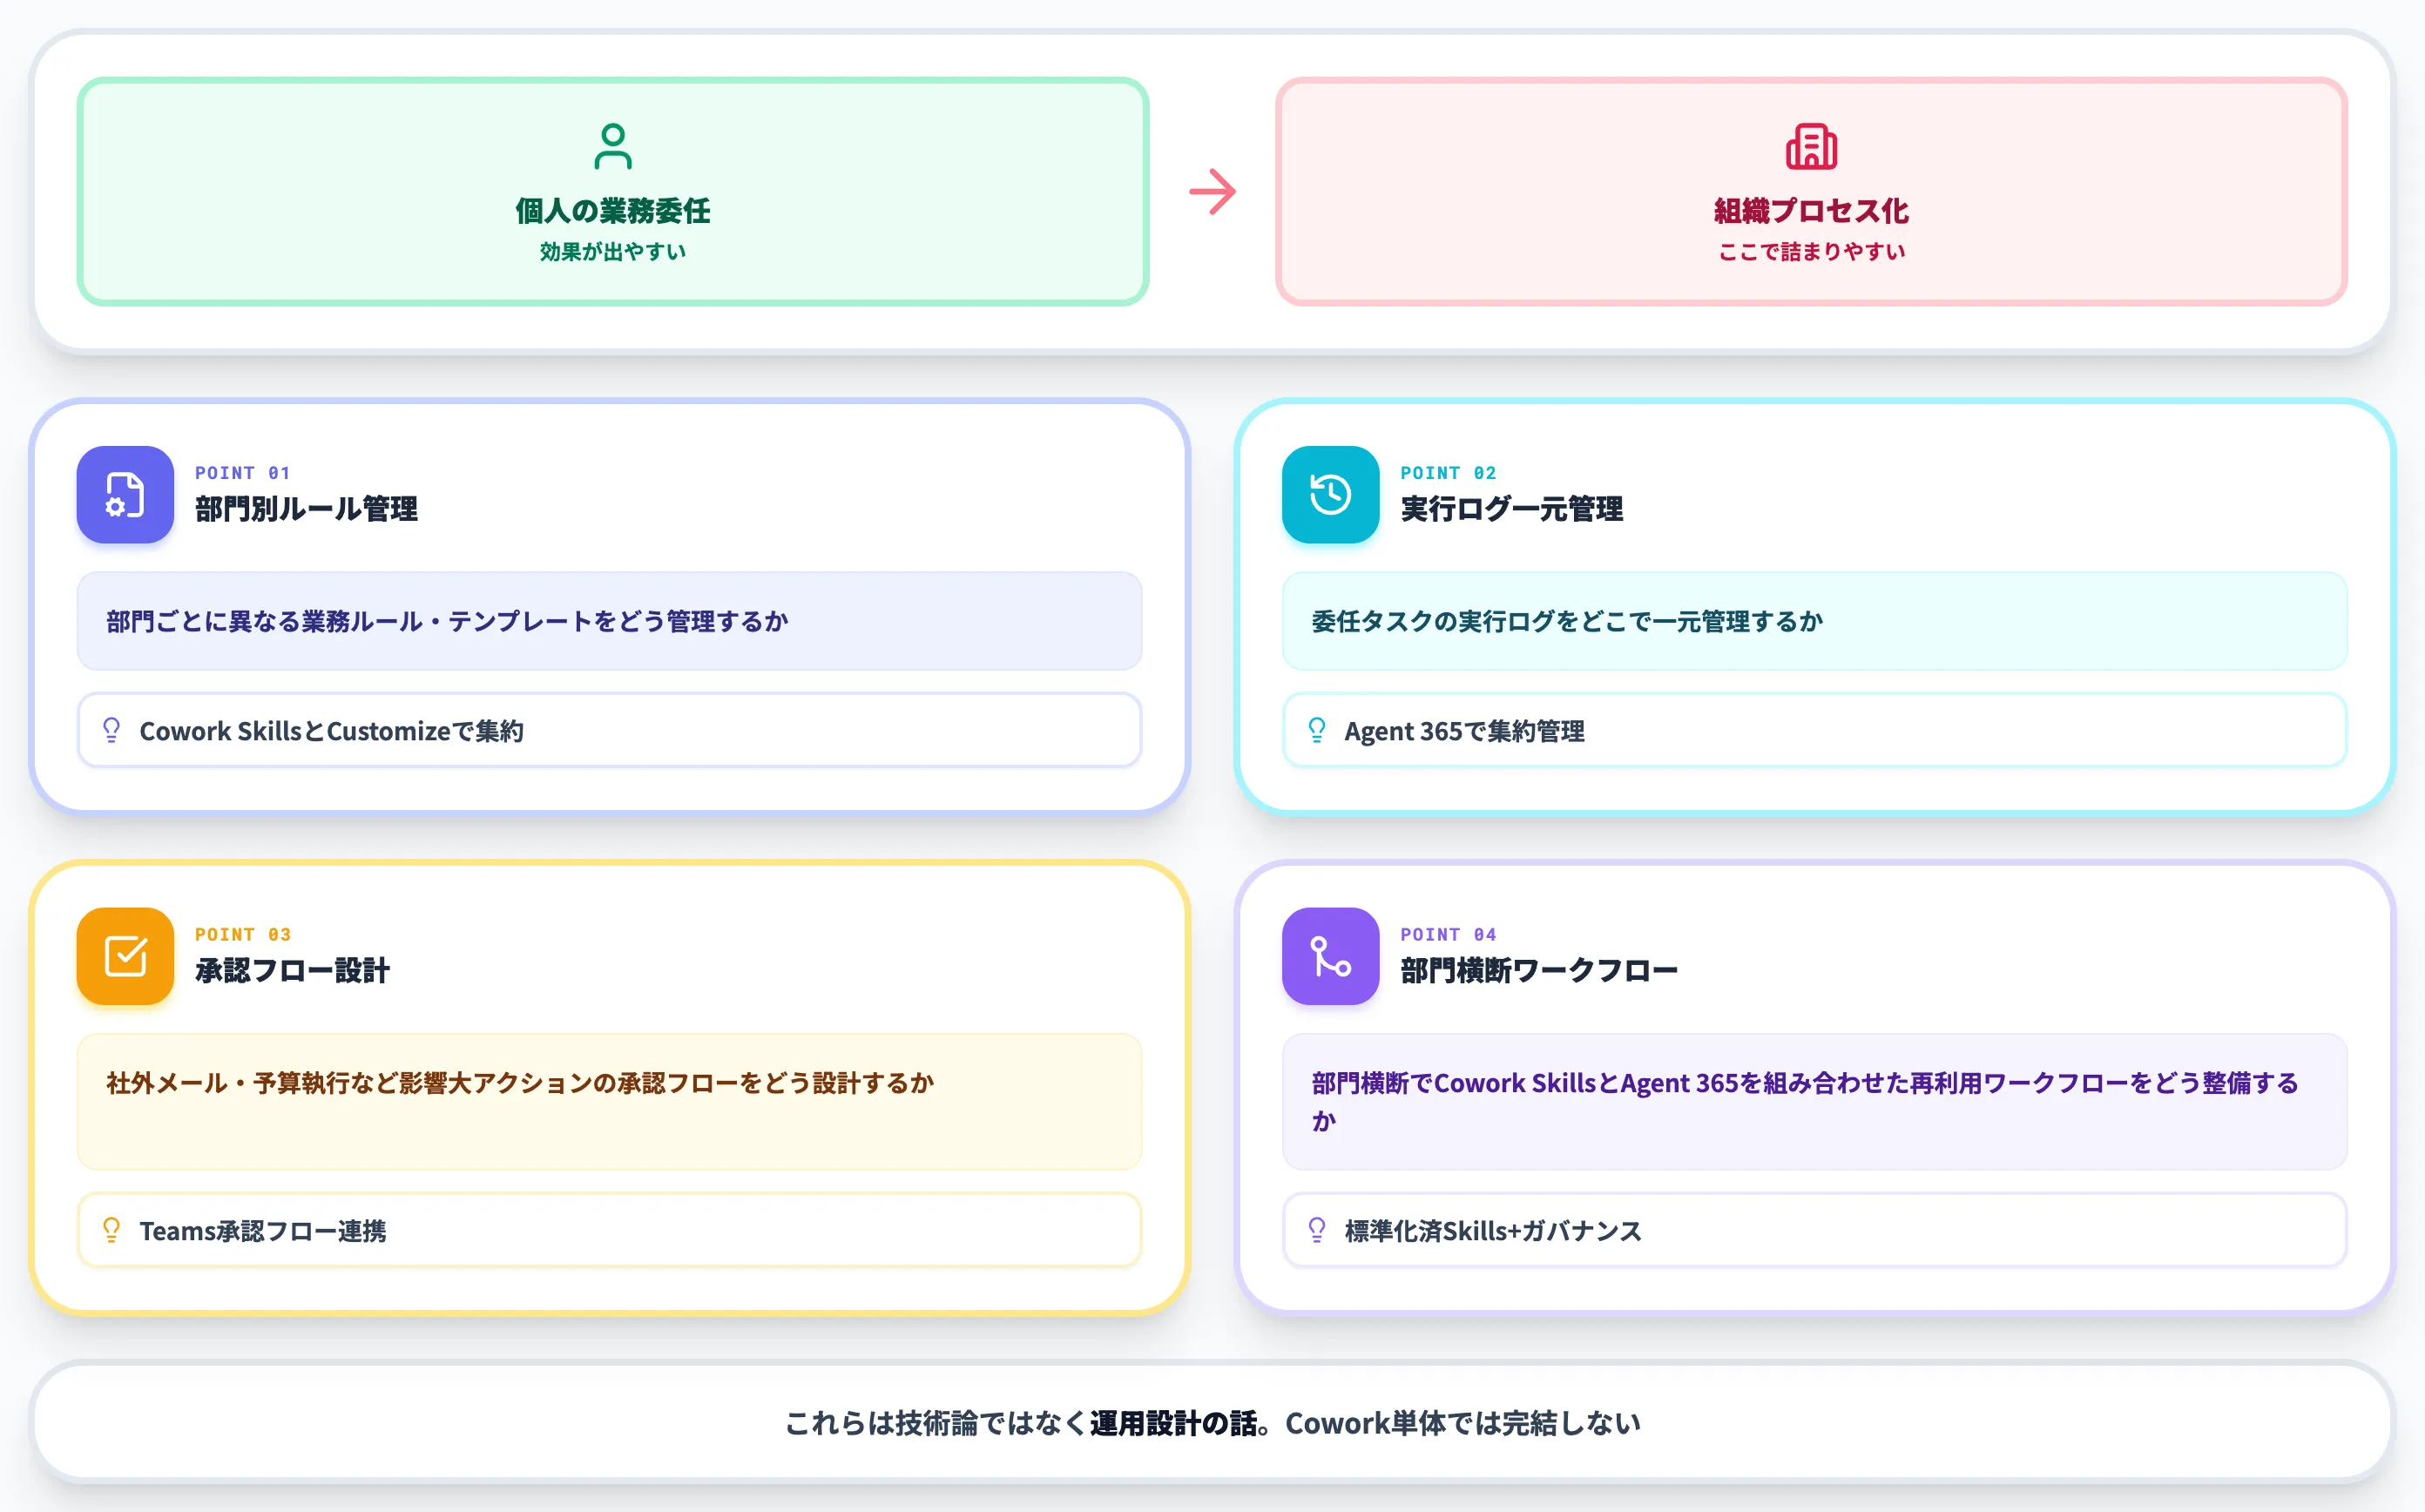Click the lightbulb icon beside 標準化済Skills+ガバナンス
This screenshot has width=2425, height=1512.
point(1317,1230)
